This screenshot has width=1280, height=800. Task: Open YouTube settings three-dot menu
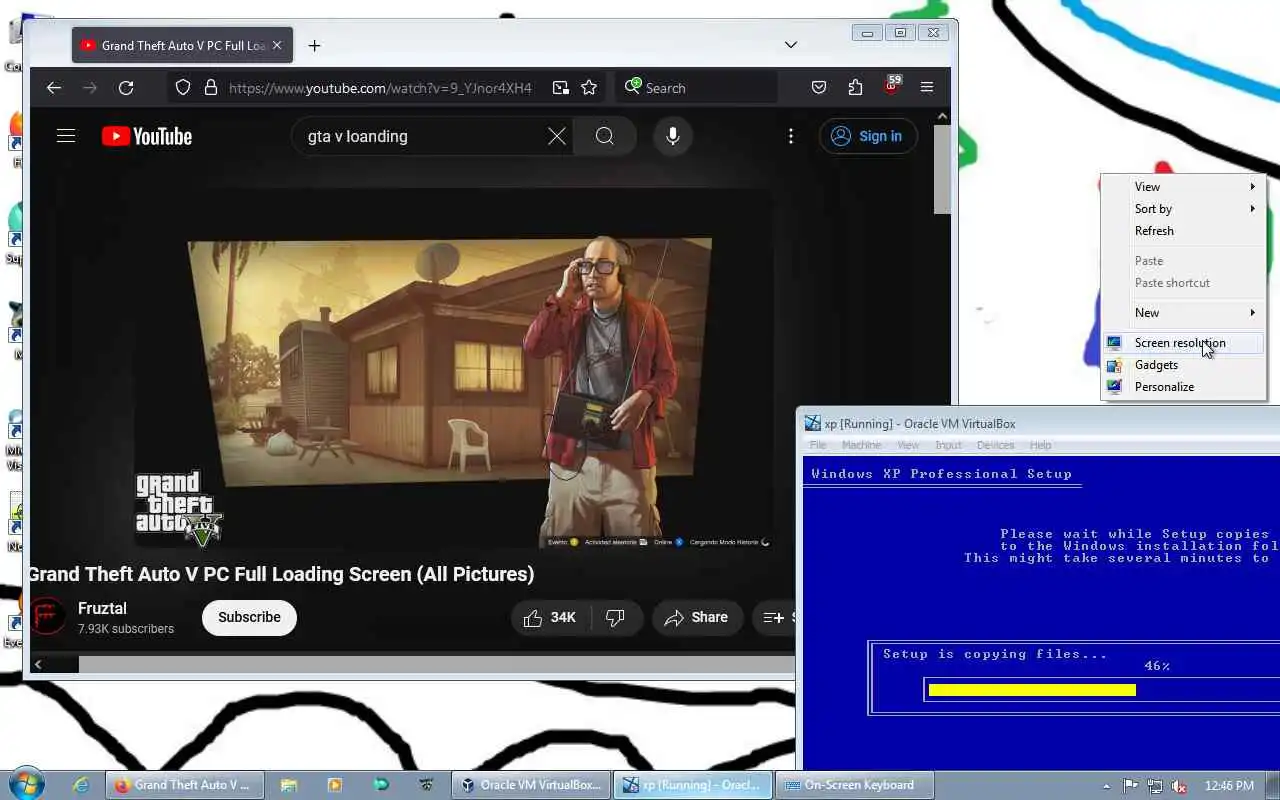791,136
